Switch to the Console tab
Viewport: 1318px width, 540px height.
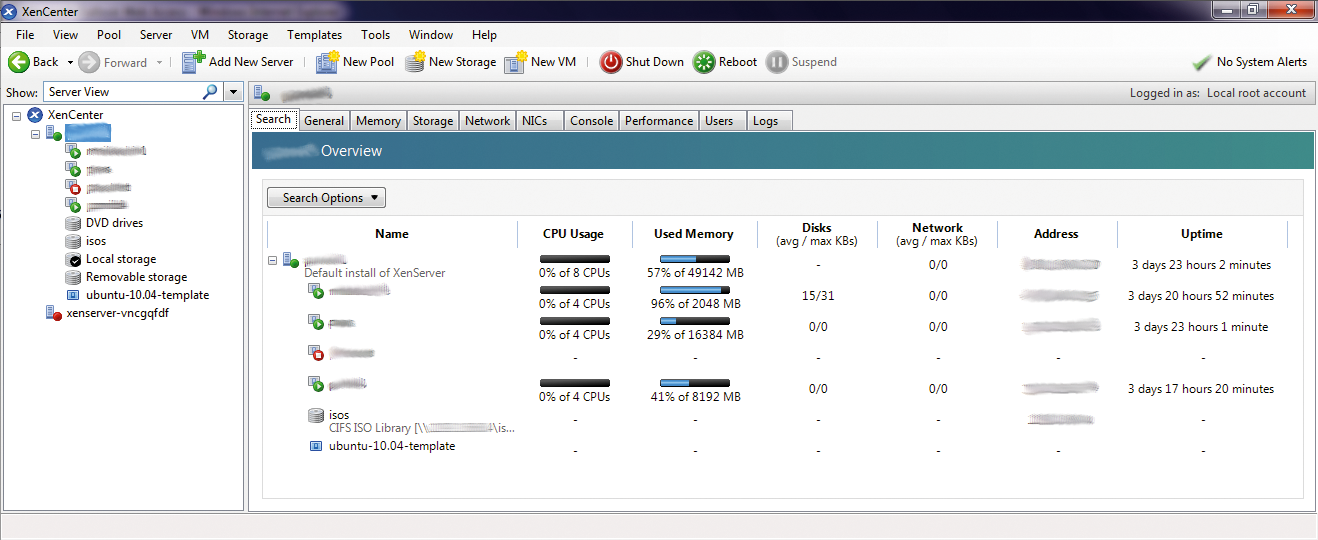591,121
